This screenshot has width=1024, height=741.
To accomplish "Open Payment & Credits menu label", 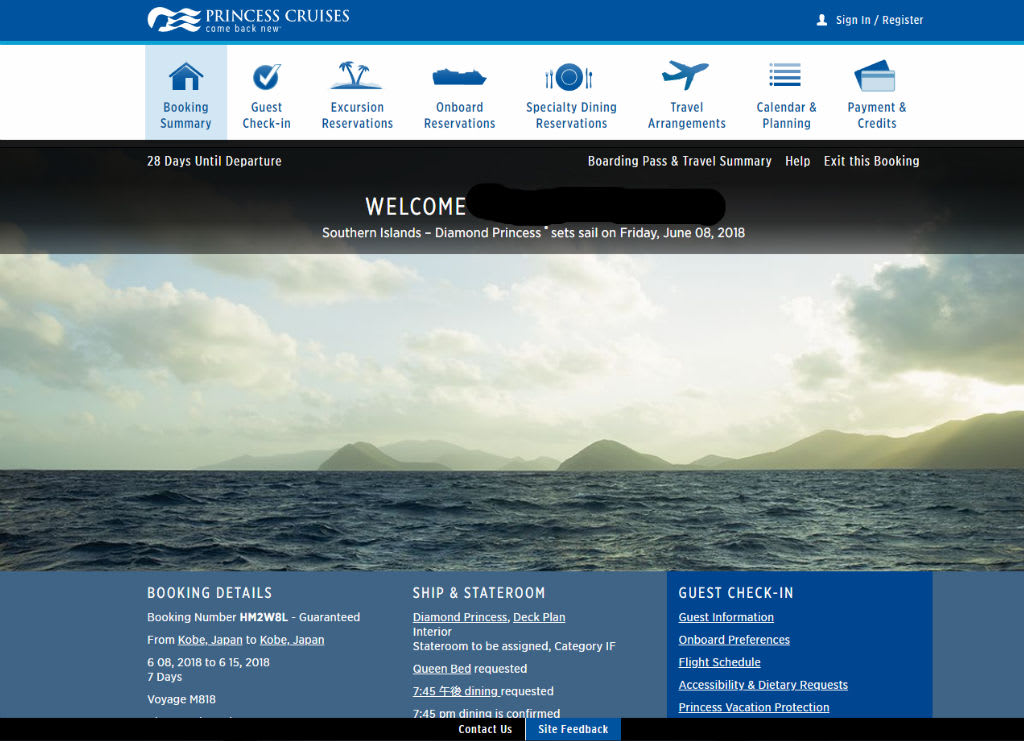I will (876, 115).
